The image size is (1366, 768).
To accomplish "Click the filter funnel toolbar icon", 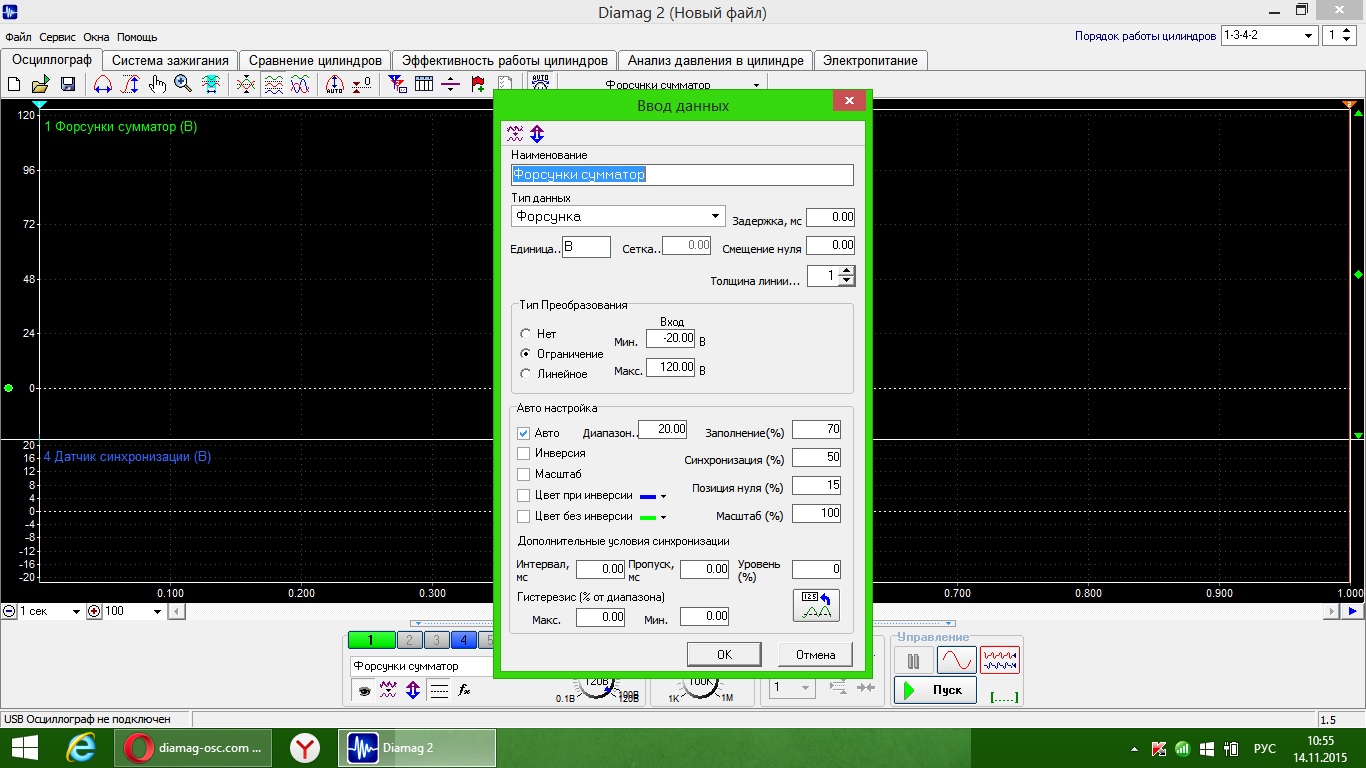I will 397,85.
